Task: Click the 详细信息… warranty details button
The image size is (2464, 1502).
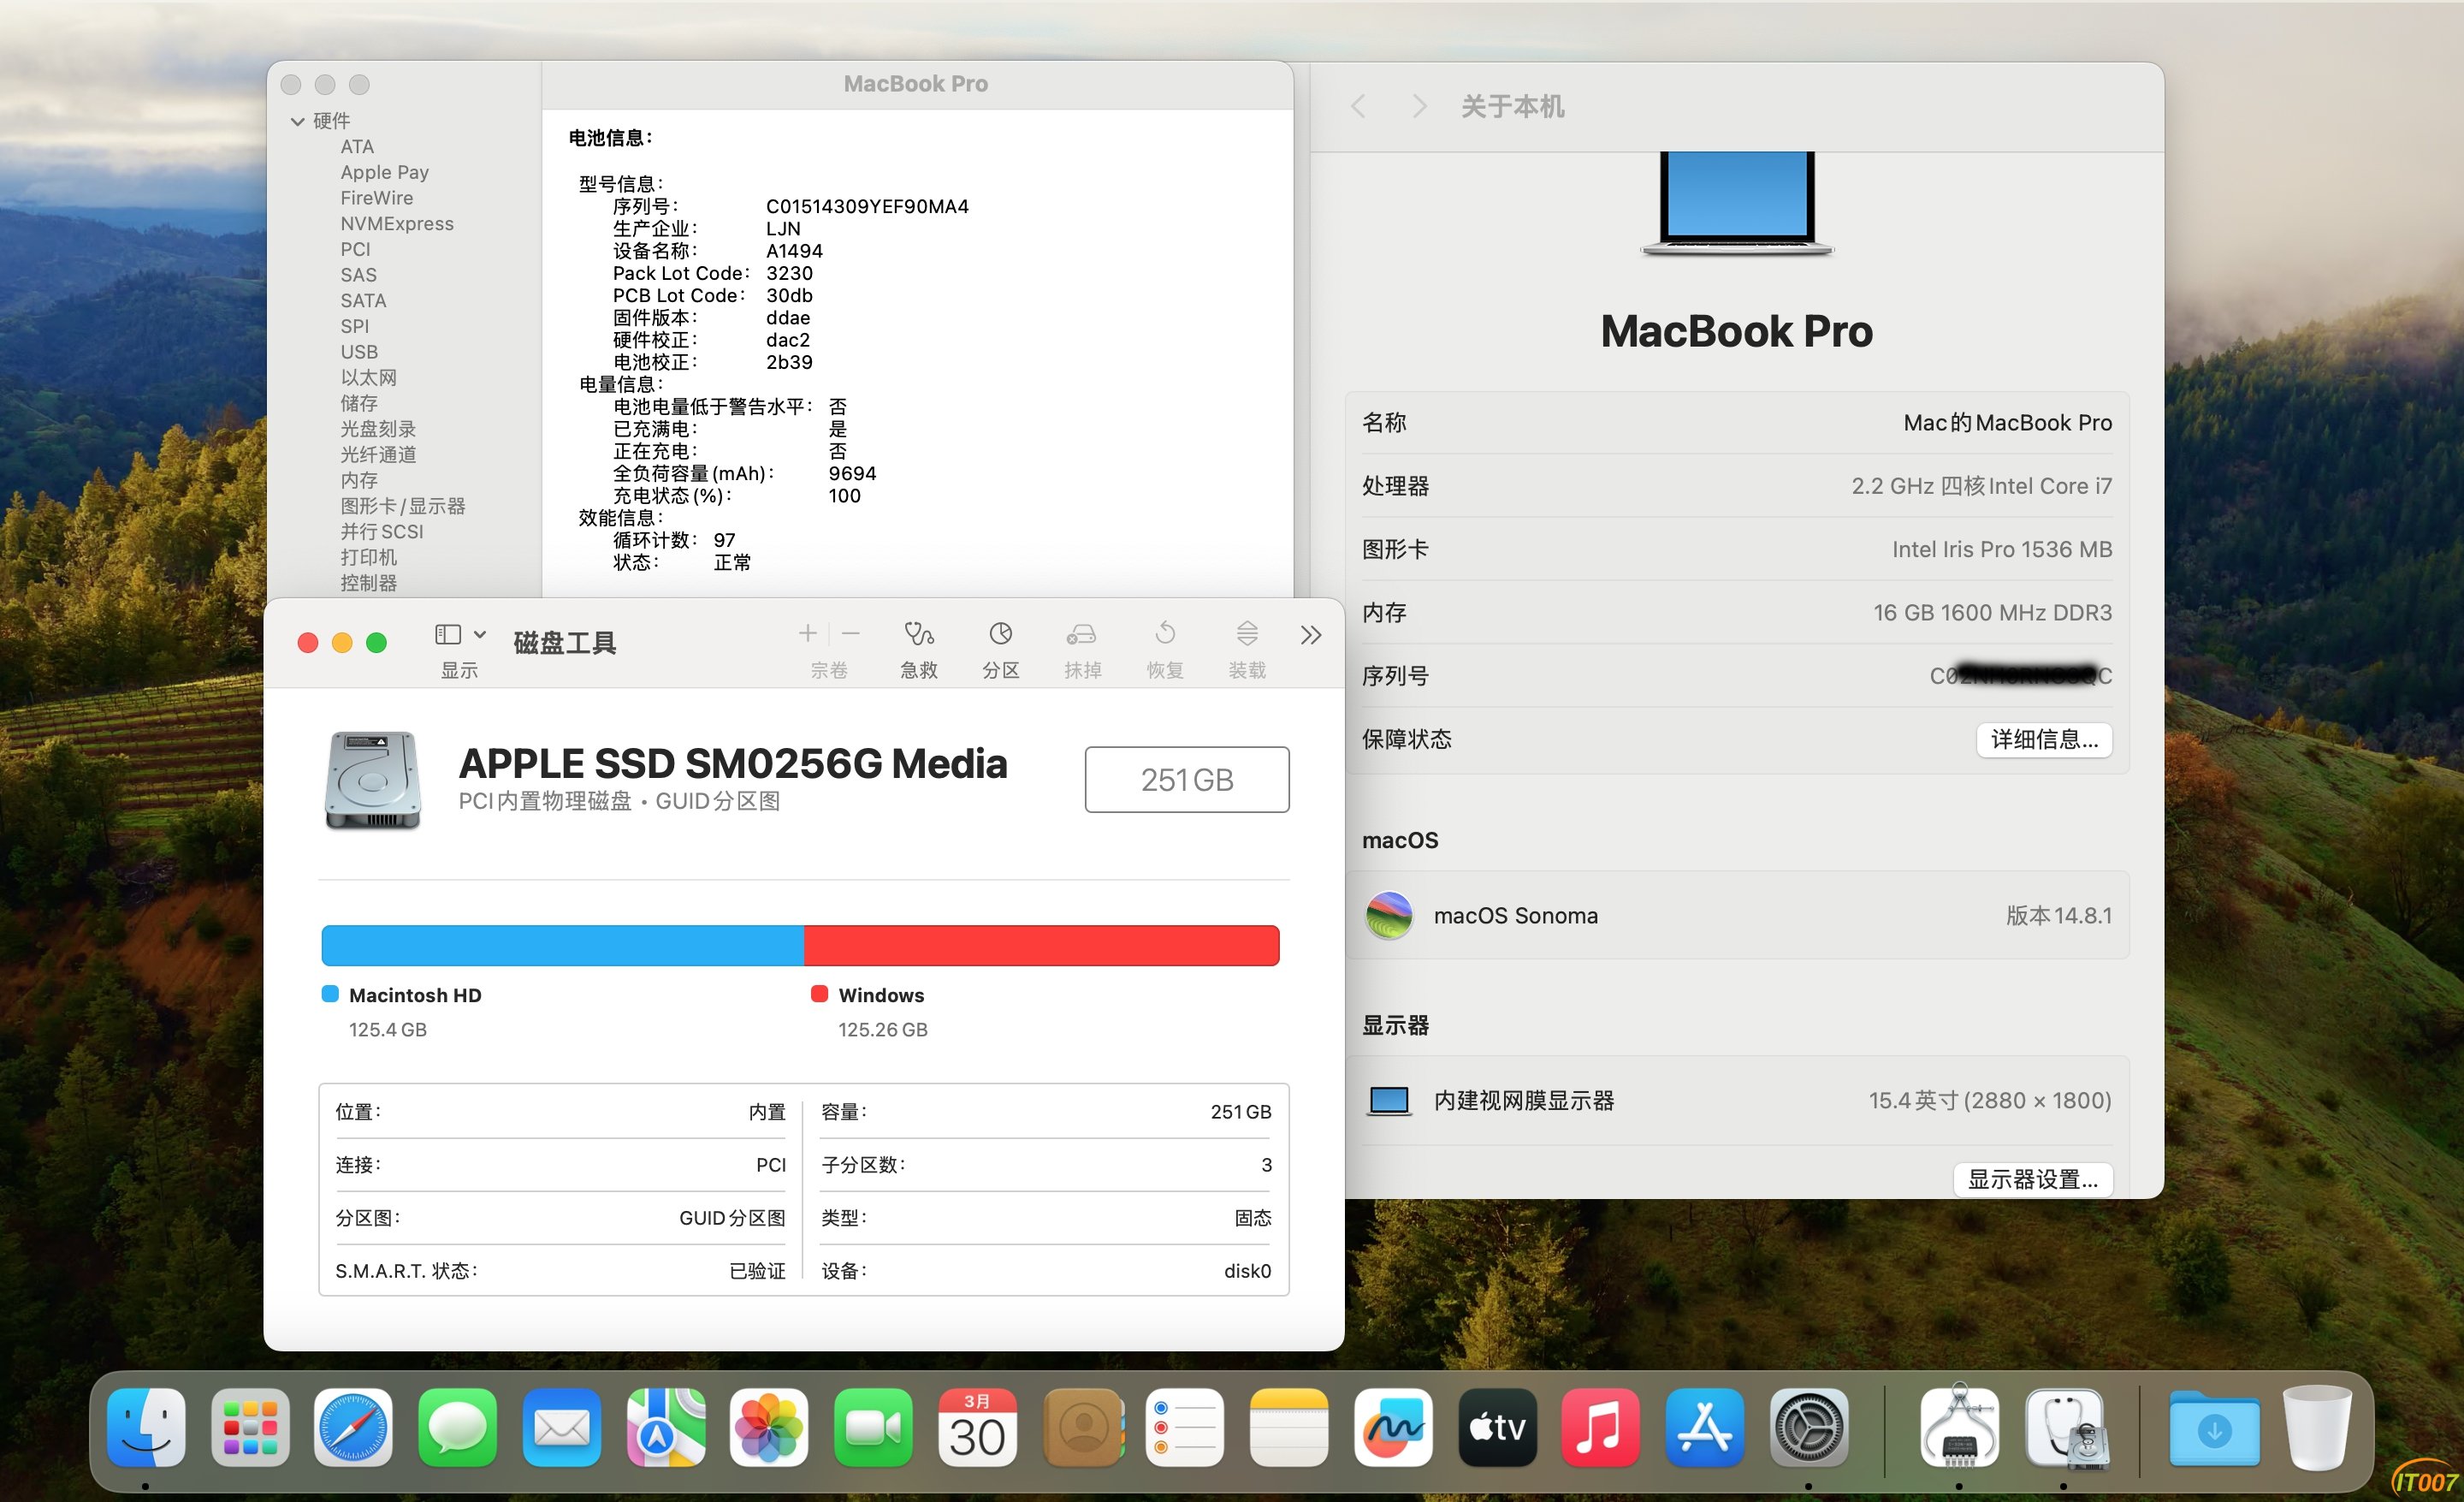Action: click(x=2043, y=739)
